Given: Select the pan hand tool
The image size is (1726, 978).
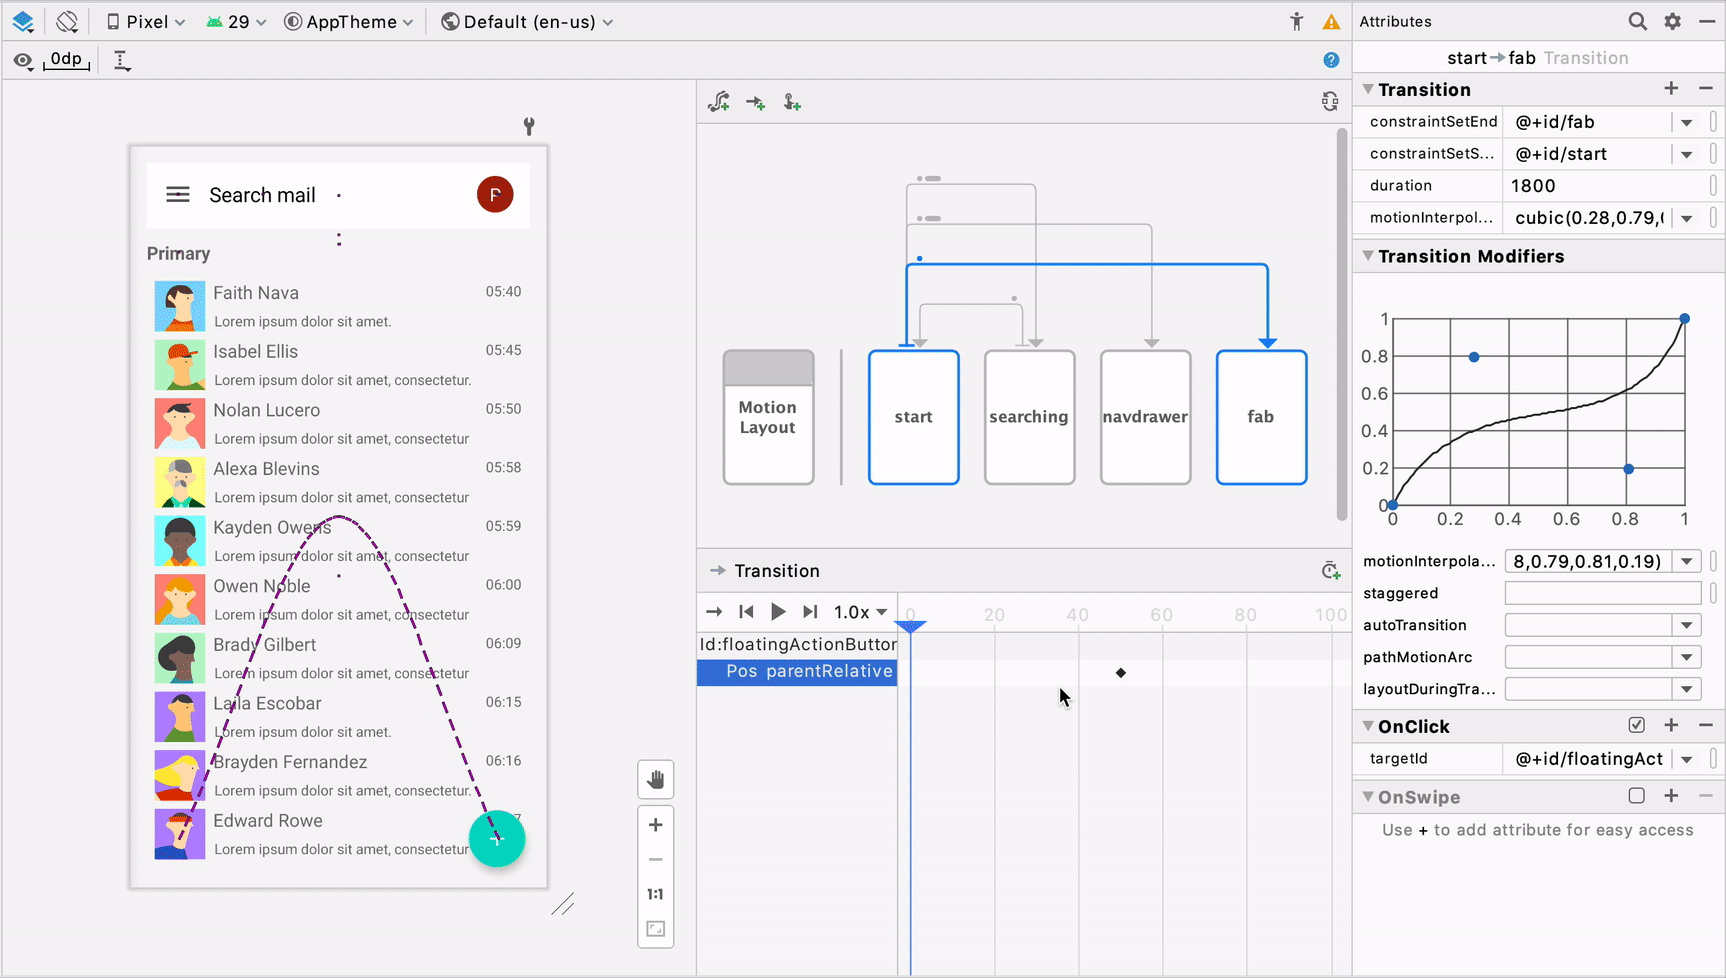Looking at the screenshot, I should pyautogui.click(x=656, y=779).
